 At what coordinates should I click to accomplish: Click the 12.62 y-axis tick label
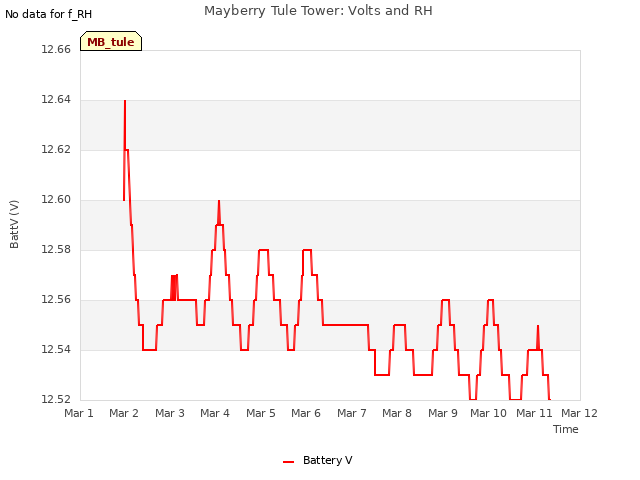(x=56, y=149)
